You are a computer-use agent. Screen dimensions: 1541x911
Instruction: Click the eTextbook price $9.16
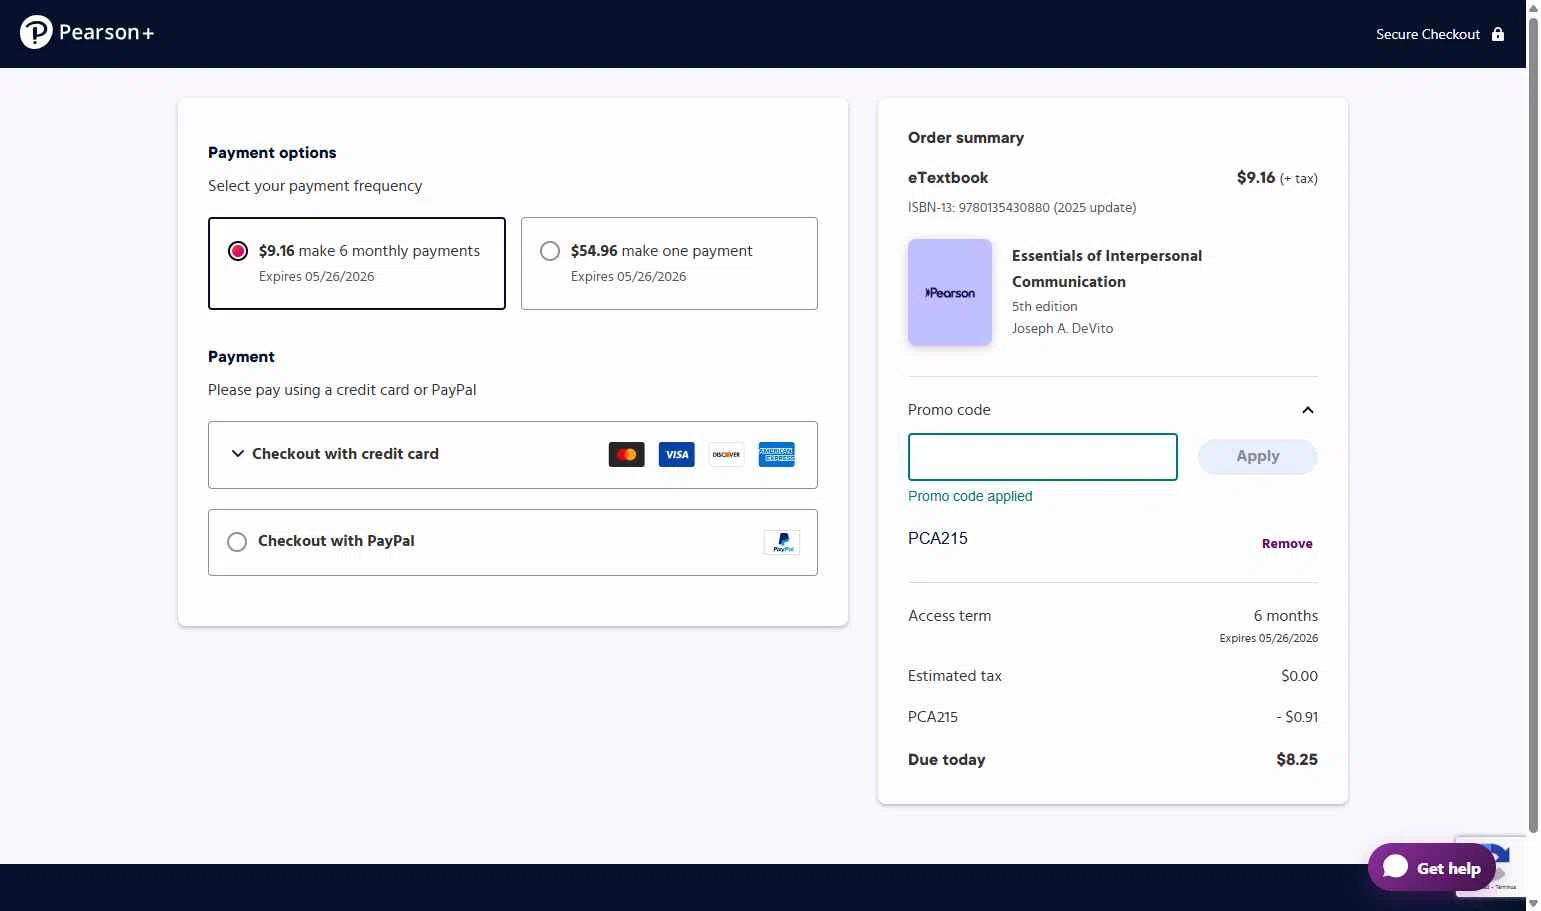point(1256,178)
